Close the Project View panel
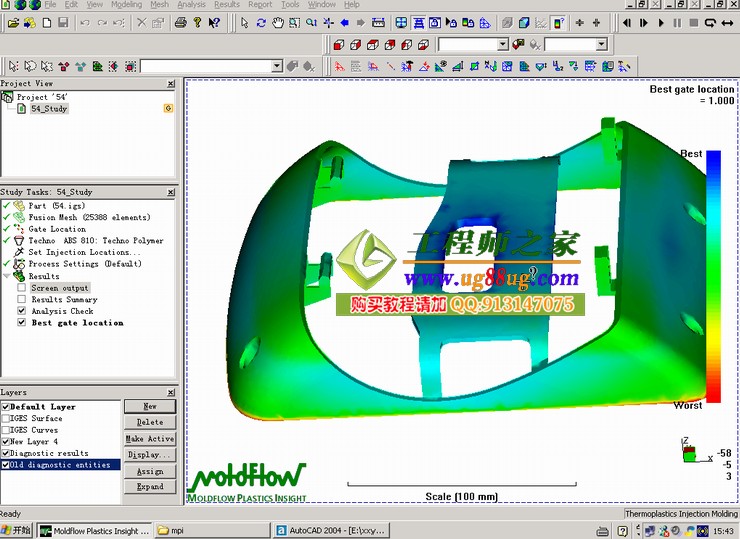This screenshot has height=539, width=740. point(171,84)
